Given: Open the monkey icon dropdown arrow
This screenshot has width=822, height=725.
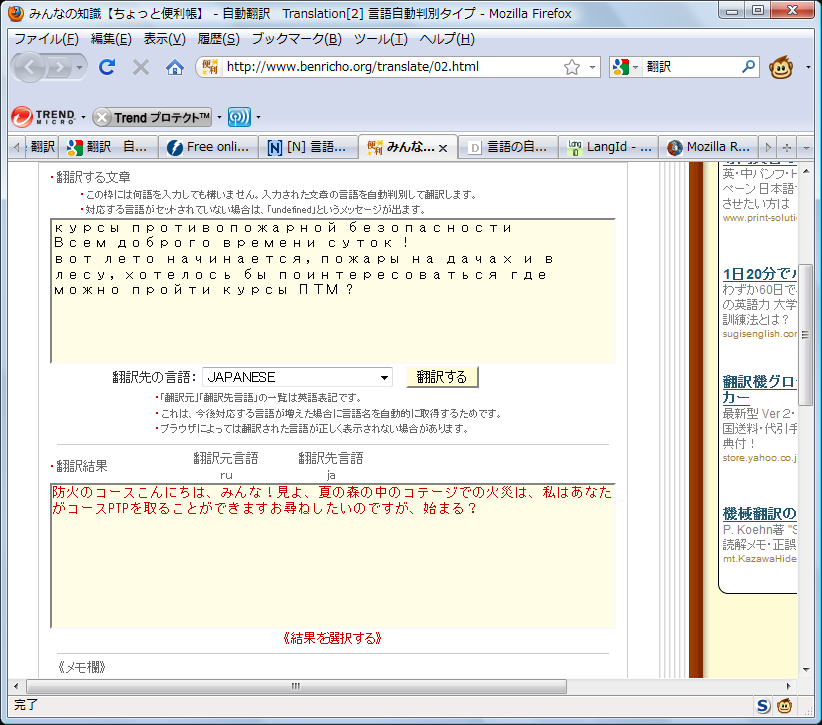Looking at the screenshot, I should click(x=808, y=67).
